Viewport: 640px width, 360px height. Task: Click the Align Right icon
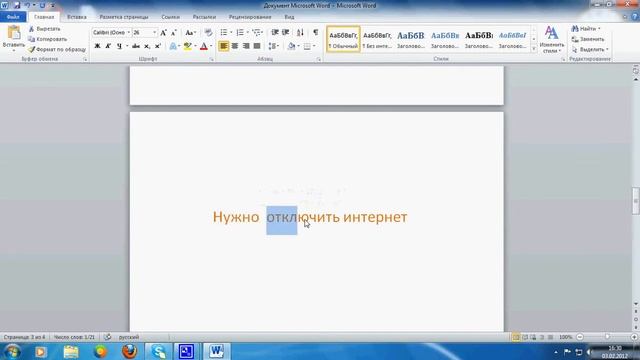[246, 46]
